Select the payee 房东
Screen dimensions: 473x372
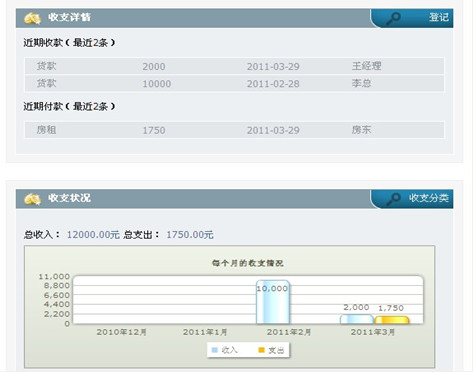(x=361, y=130)
